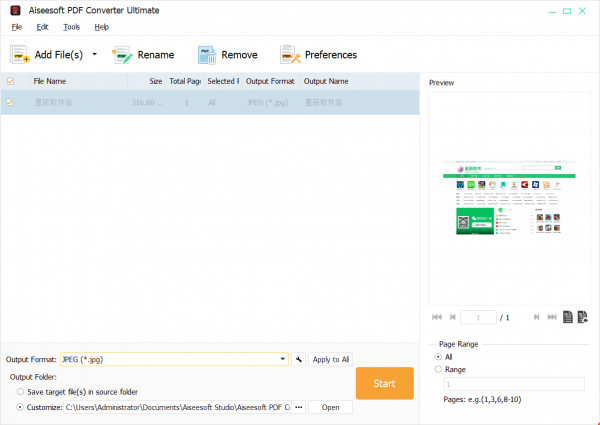The width and height of the screenshot is (600, 425).
Task: Click the Output Name column header
Action: tap(360, 81)
